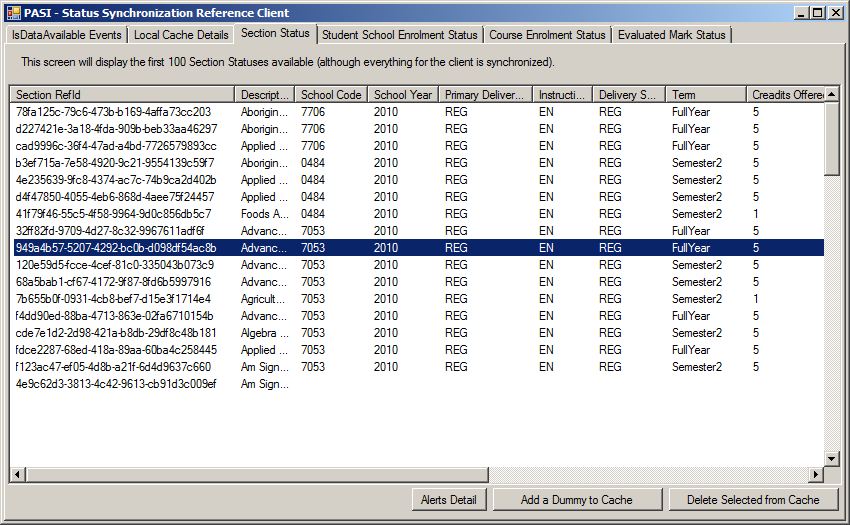This screenshot has width=850, height=525.
Task: Sort by the Section RefId column header
Action: [122, 95]
